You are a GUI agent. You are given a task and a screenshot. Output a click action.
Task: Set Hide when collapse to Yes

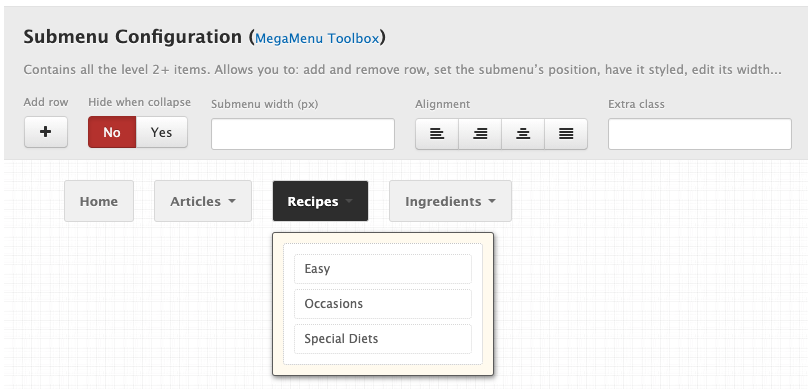(x=161, y=132)
